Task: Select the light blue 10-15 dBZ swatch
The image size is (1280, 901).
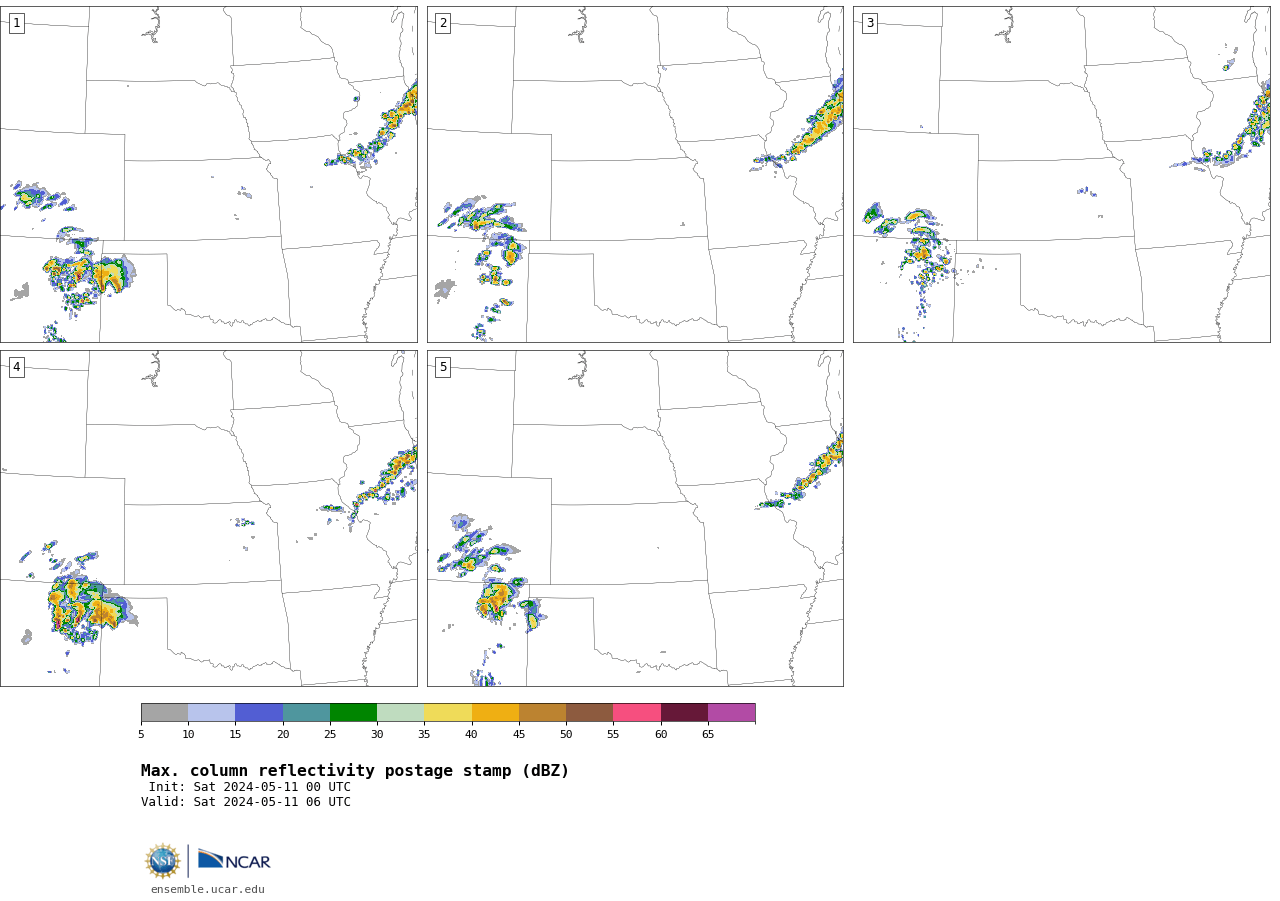Action: pyautogui.click(x=212, y=713)
